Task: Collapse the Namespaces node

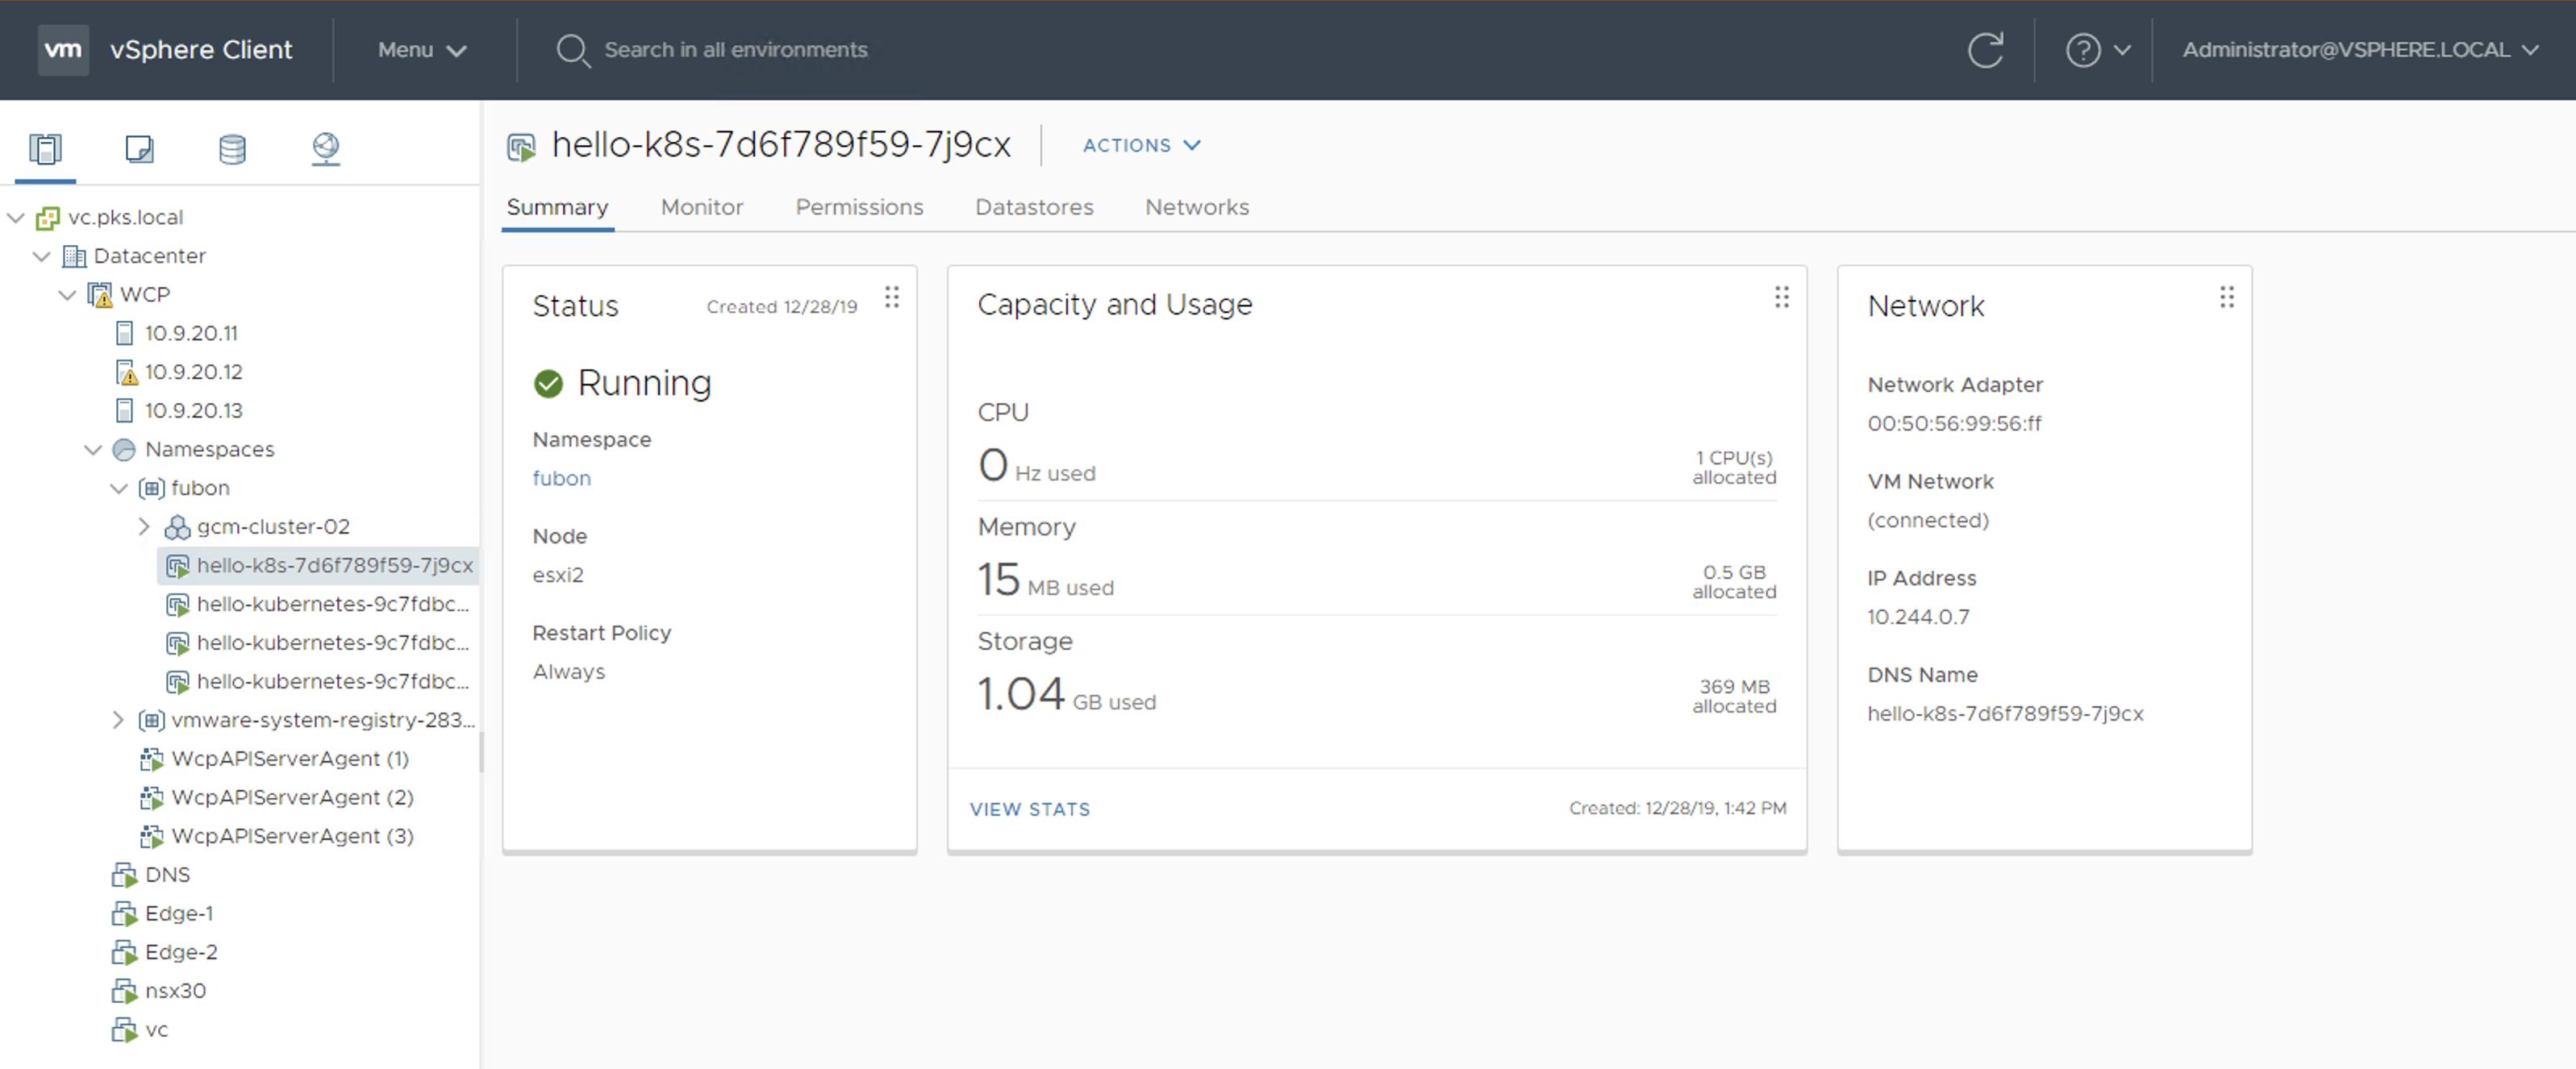Action: click(x=93, y=449)
